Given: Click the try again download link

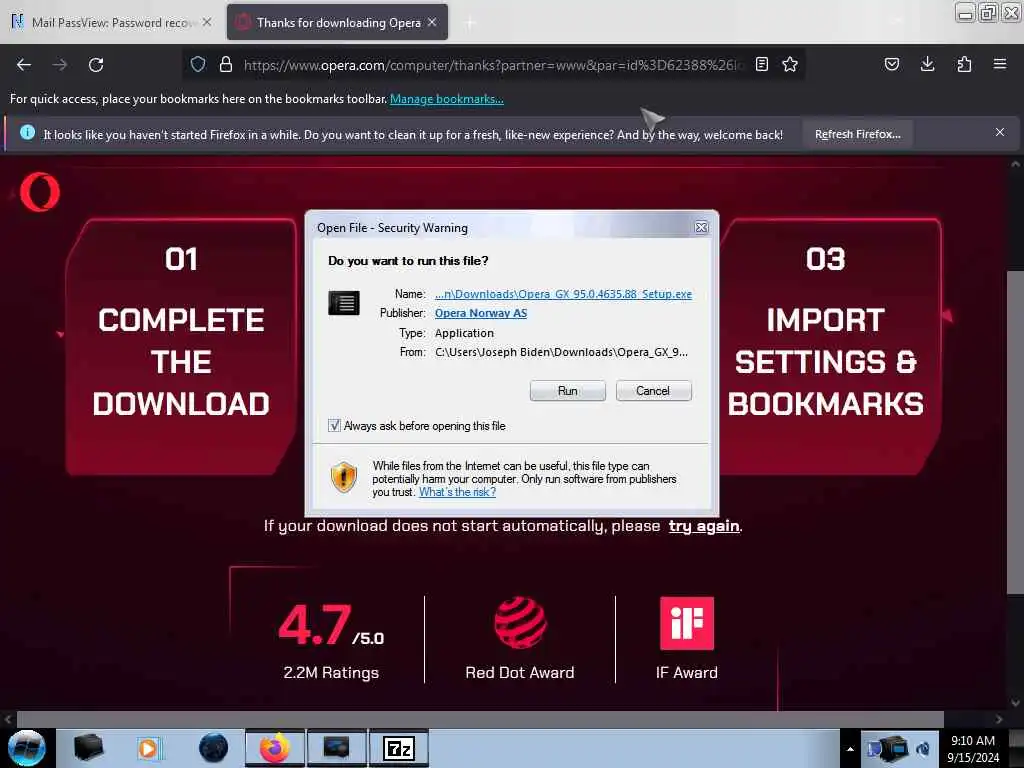Looking at the screenshot, I should tap(704, 526).
